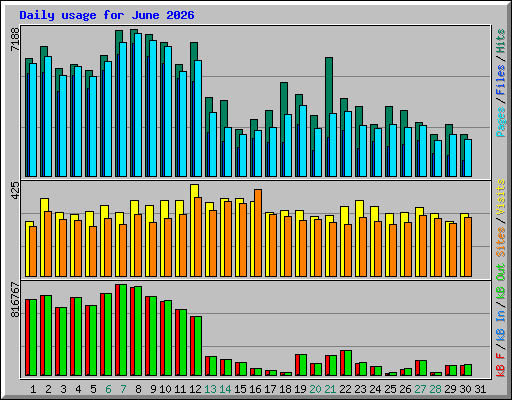512x400 pixels.
Task: Click the x-axis day label 23
Action: [360, 389]
